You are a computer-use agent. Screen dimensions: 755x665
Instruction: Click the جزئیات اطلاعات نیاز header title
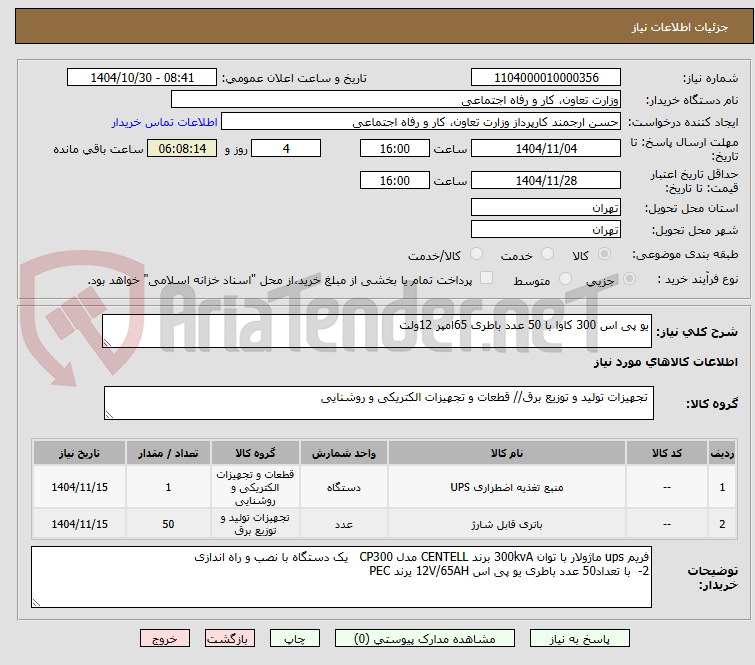[679, 27]
